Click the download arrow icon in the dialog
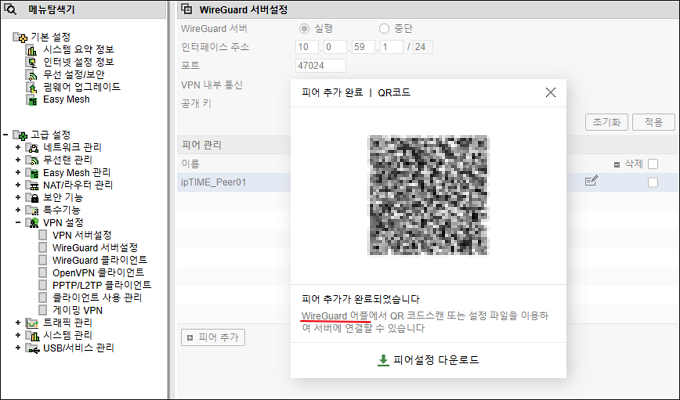680x400 pixels. 383,360
